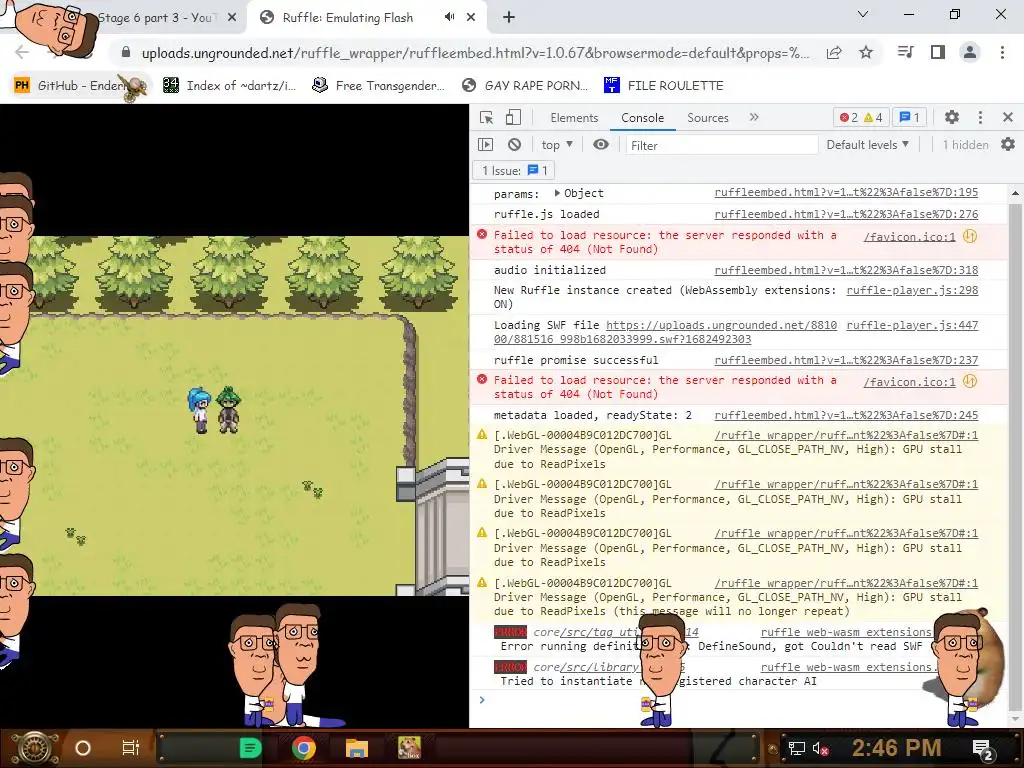Expand more DevTools tabs chevron
1024x768 pixels.
tap(754, 117)
